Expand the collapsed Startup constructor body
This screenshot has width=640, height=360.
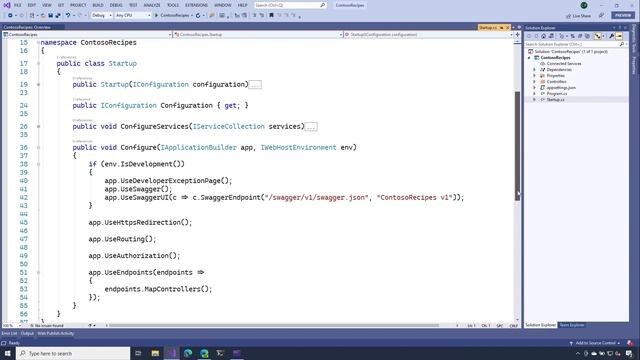(255, 85)
